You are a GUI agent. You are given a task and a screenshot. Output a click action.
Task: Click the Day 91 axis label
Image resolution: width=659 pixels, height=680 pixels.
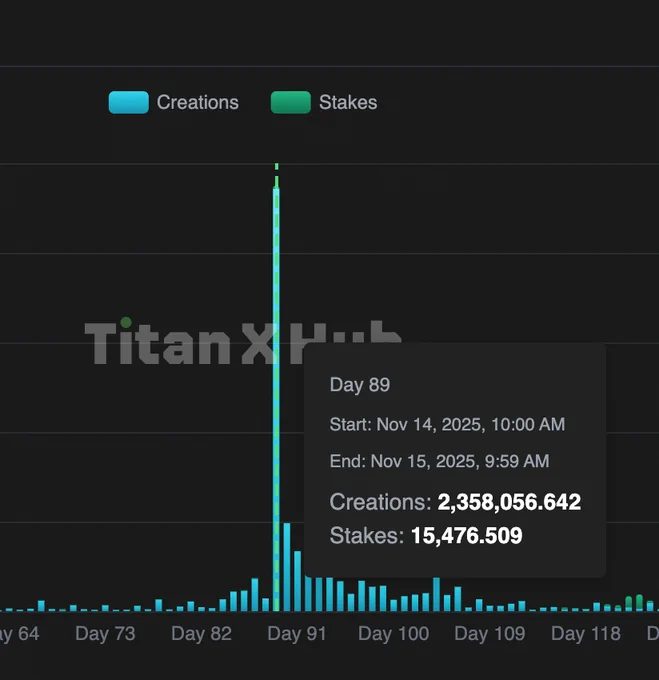point(297,634)
